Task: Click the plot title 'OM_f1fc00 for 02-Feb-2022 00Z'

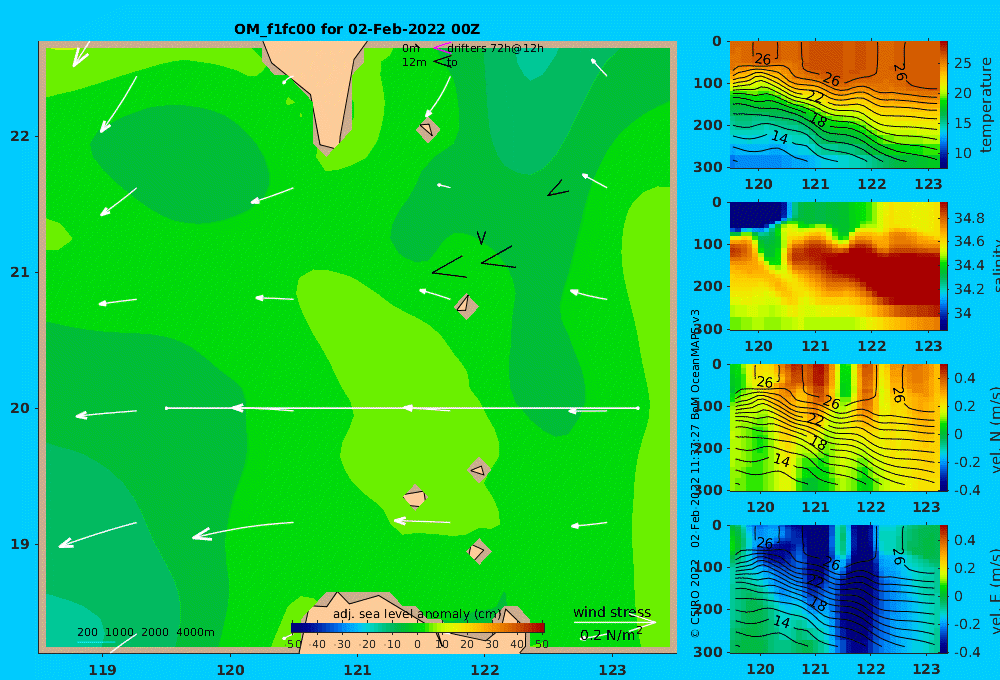Action: 357,29
